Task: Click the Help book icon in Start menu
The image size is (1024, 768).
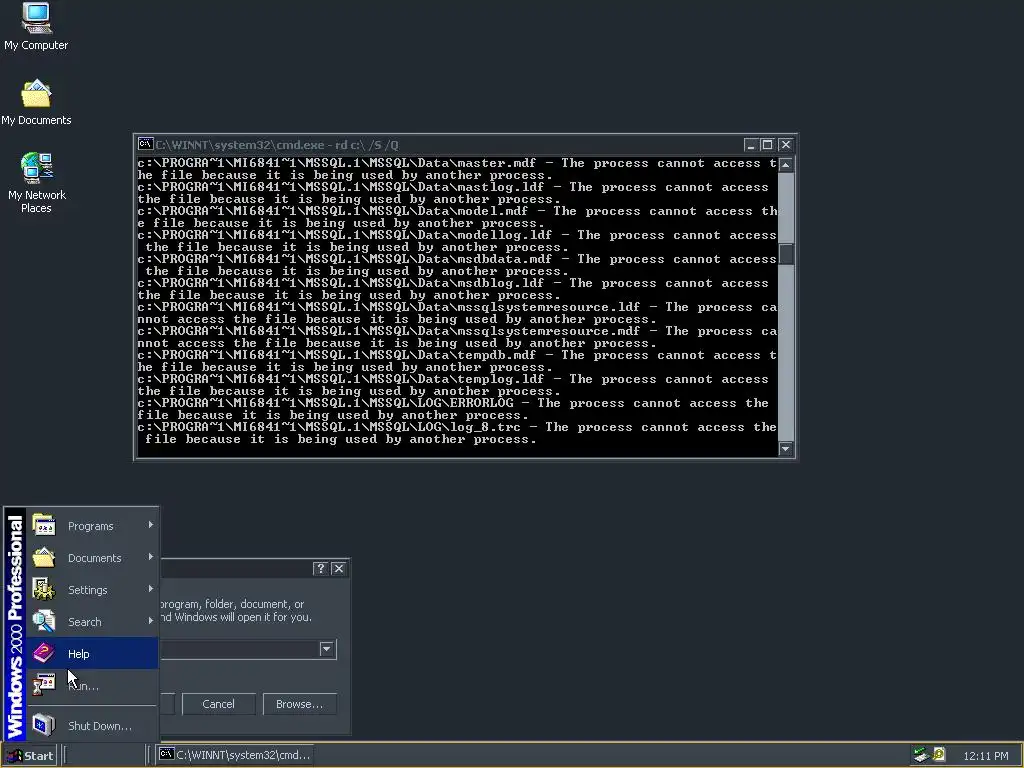Action: pyautogui.click(x=44, y=653)
